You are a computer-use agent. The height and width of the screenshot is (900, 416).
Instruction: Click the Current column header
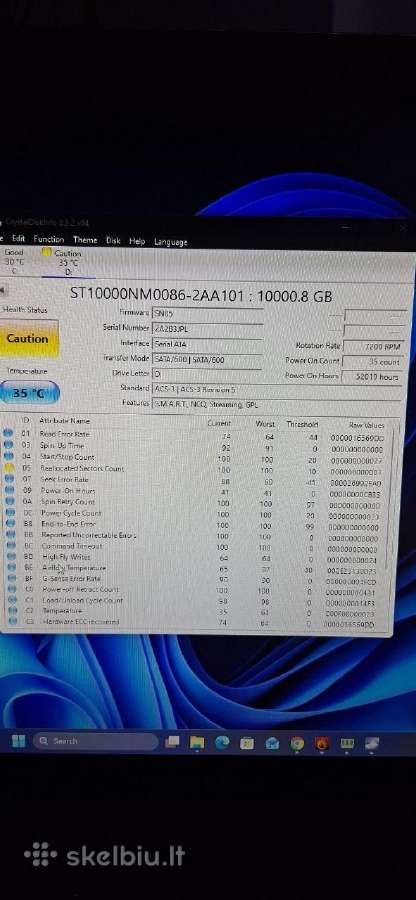coord(219,423)
